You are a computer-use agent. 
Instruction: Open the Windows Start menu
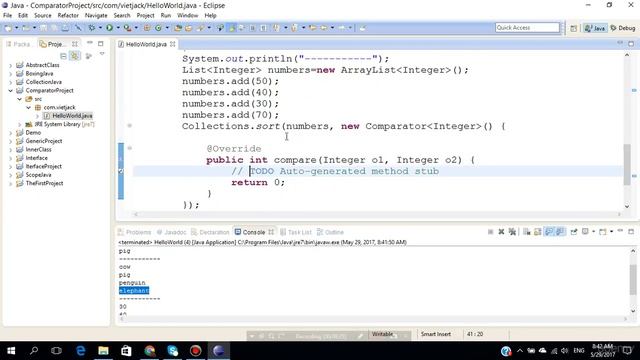pos(11,351)
